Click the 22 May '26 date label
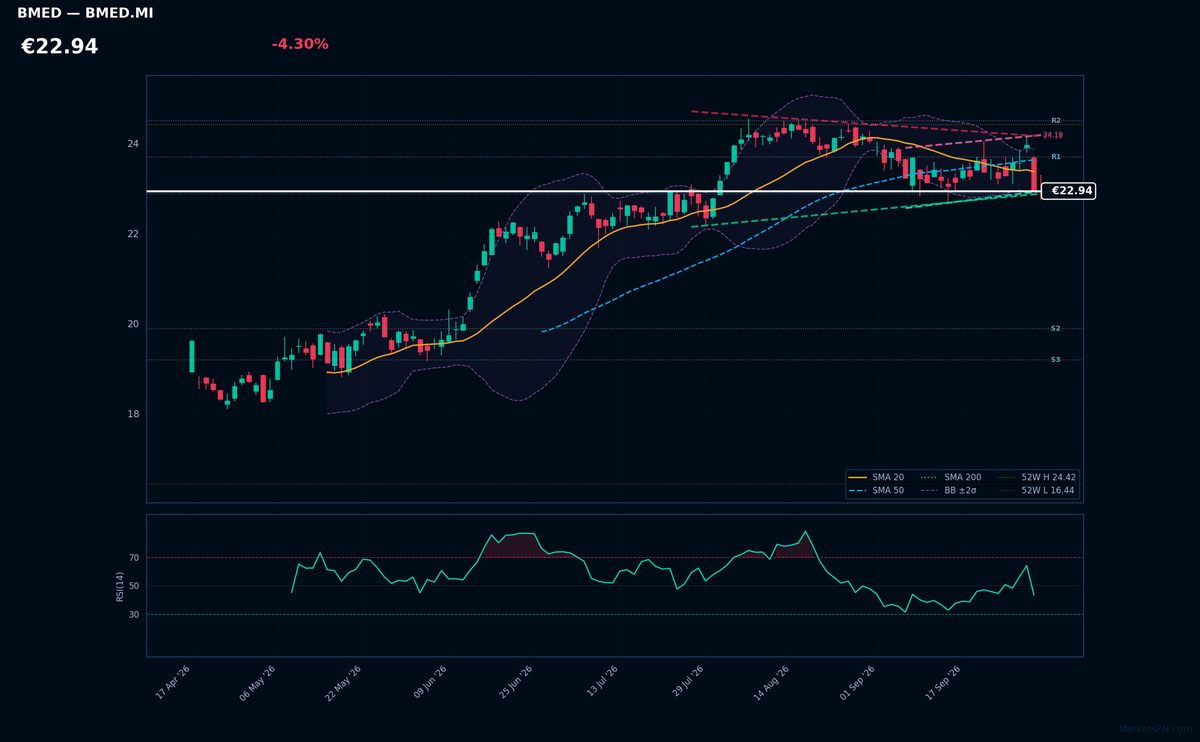 click(343, 682)
